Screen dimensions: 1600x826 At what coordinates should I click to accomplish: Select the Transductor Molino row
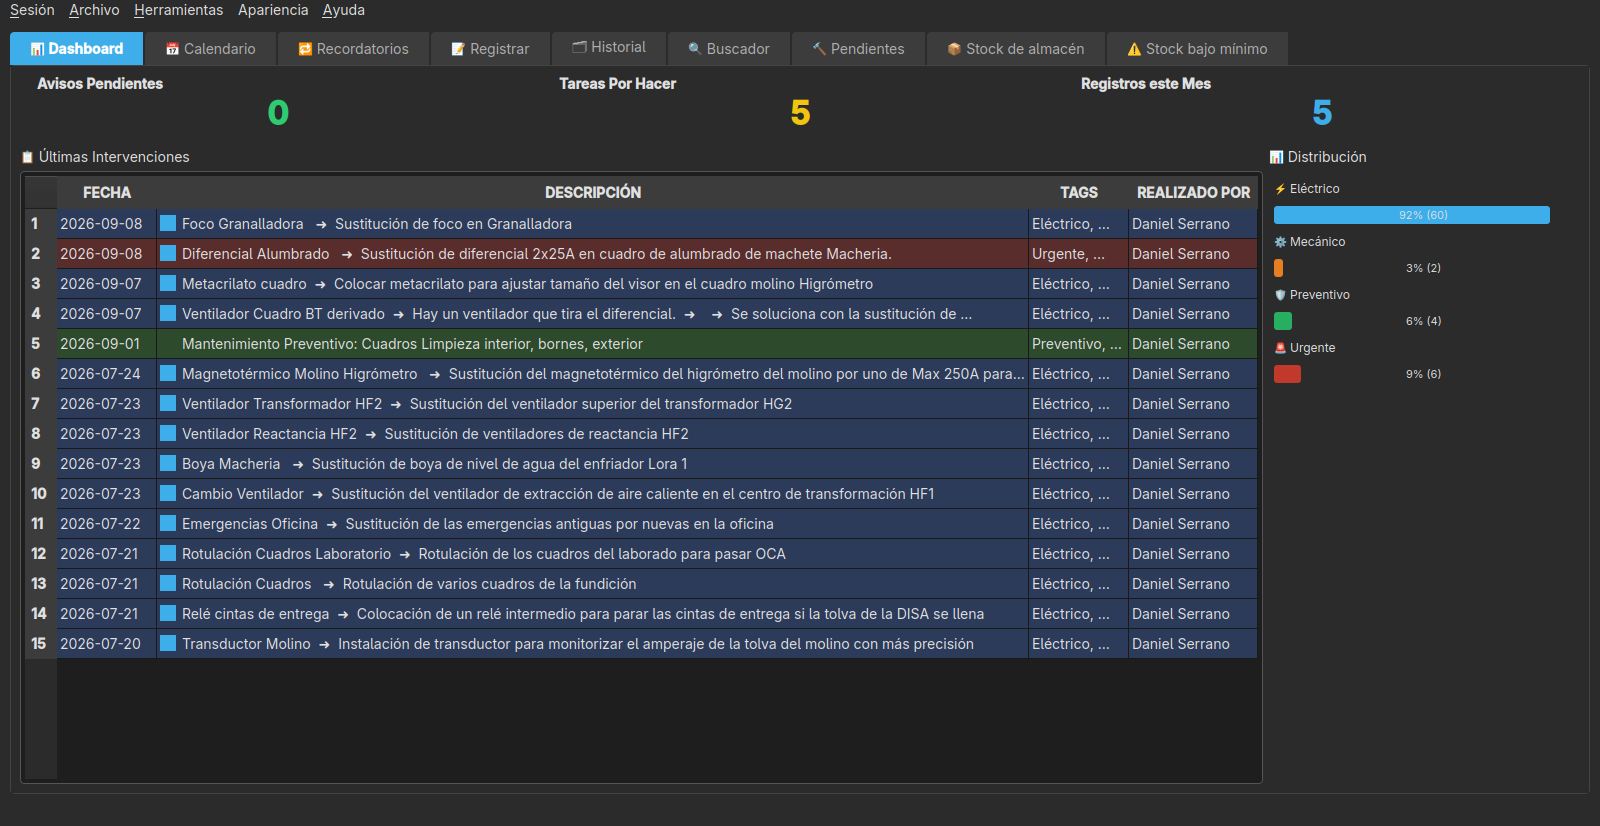pos(657,644)
